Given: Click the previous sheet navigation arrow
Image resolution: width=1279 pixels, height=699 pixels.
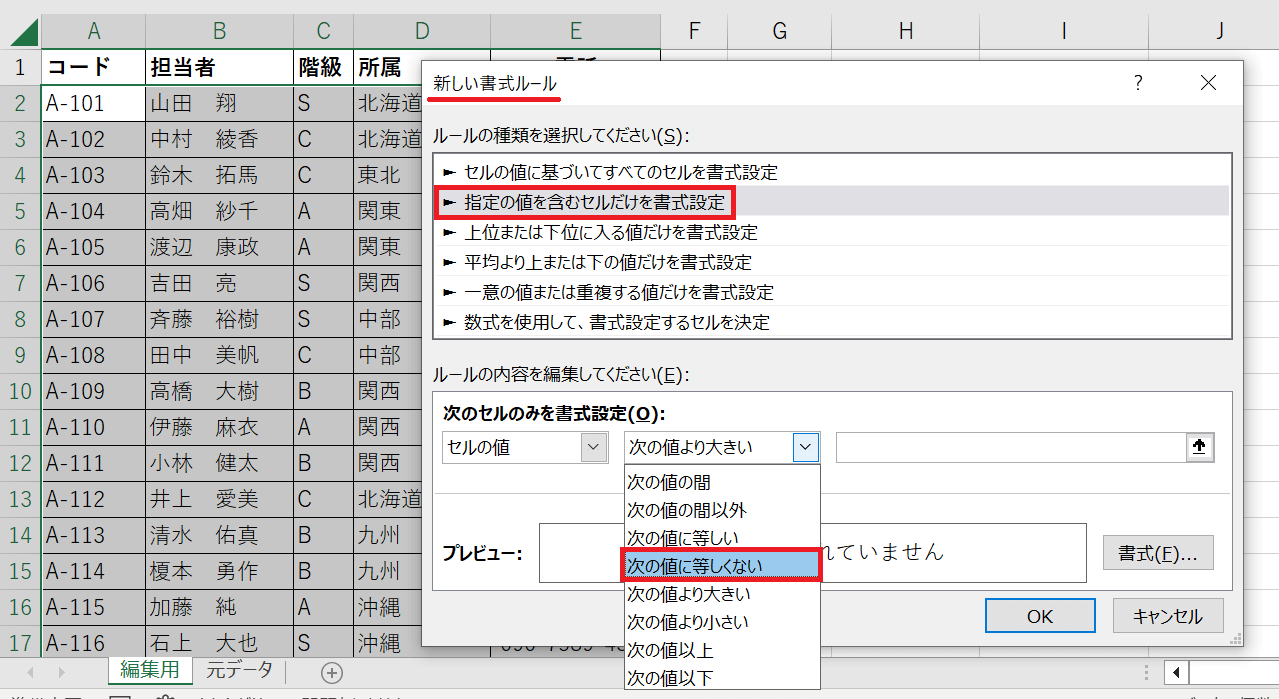Looking at the screenshot, I should (x=31, y=672).
